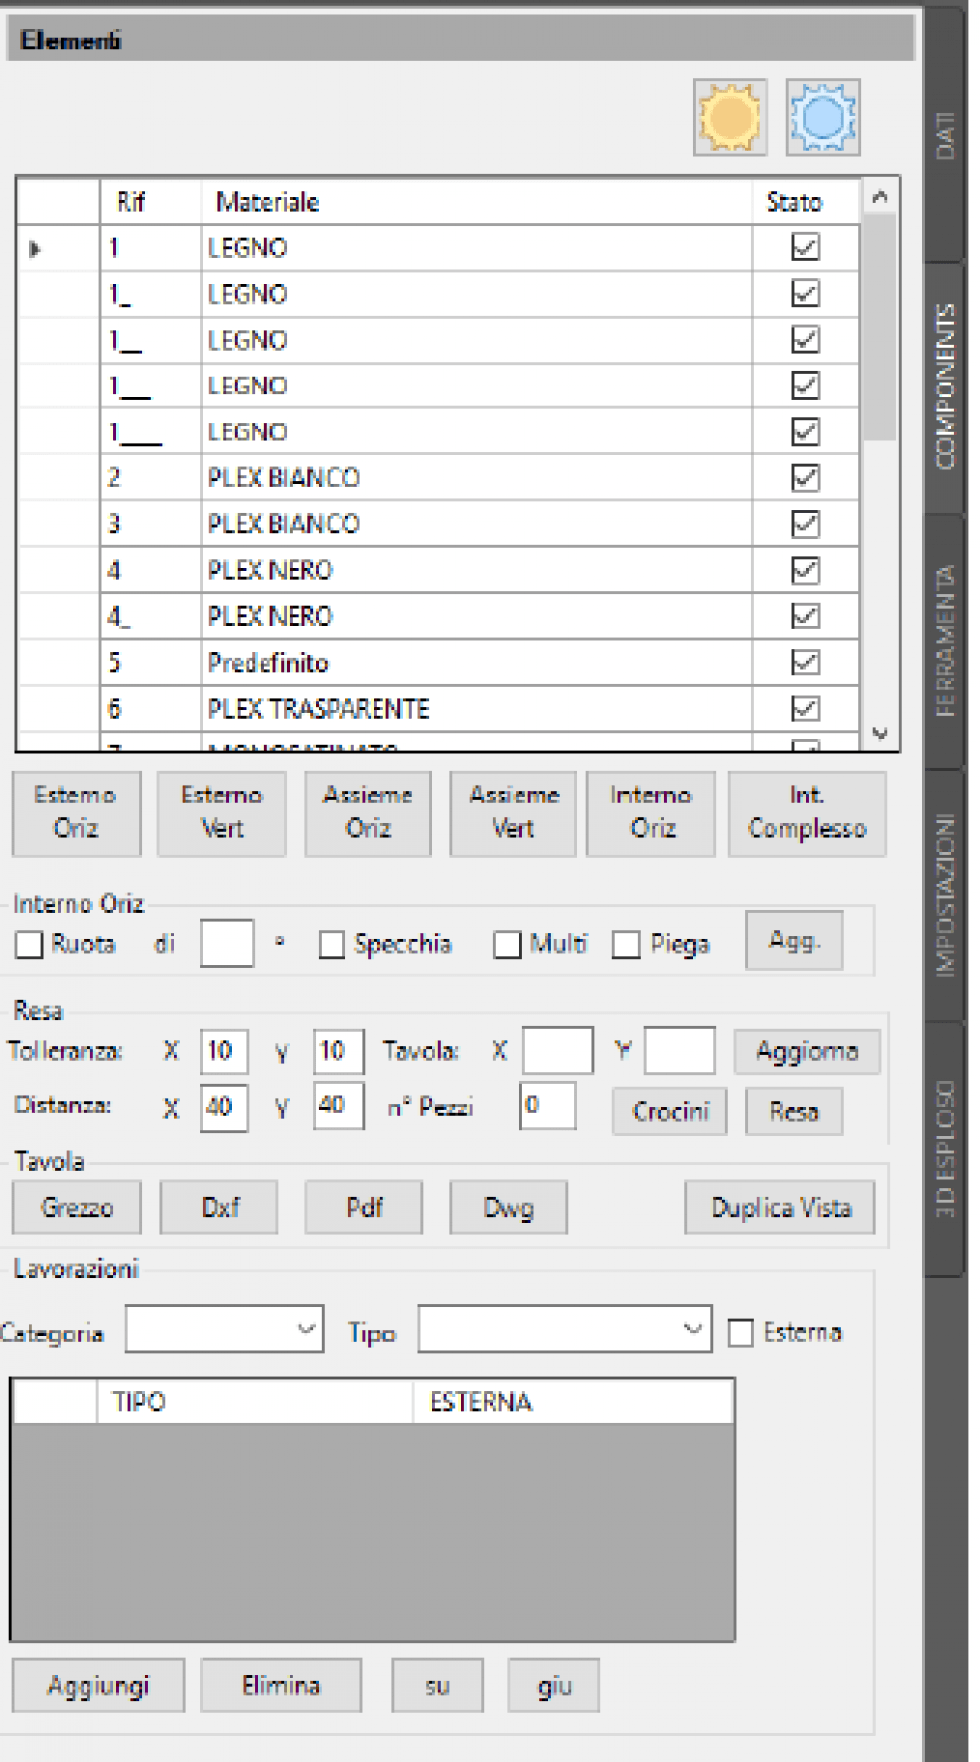This screenshot has height=1762, width=980.
Task: Click the Esterno Oriz button
Action: (x=76, y=812)
